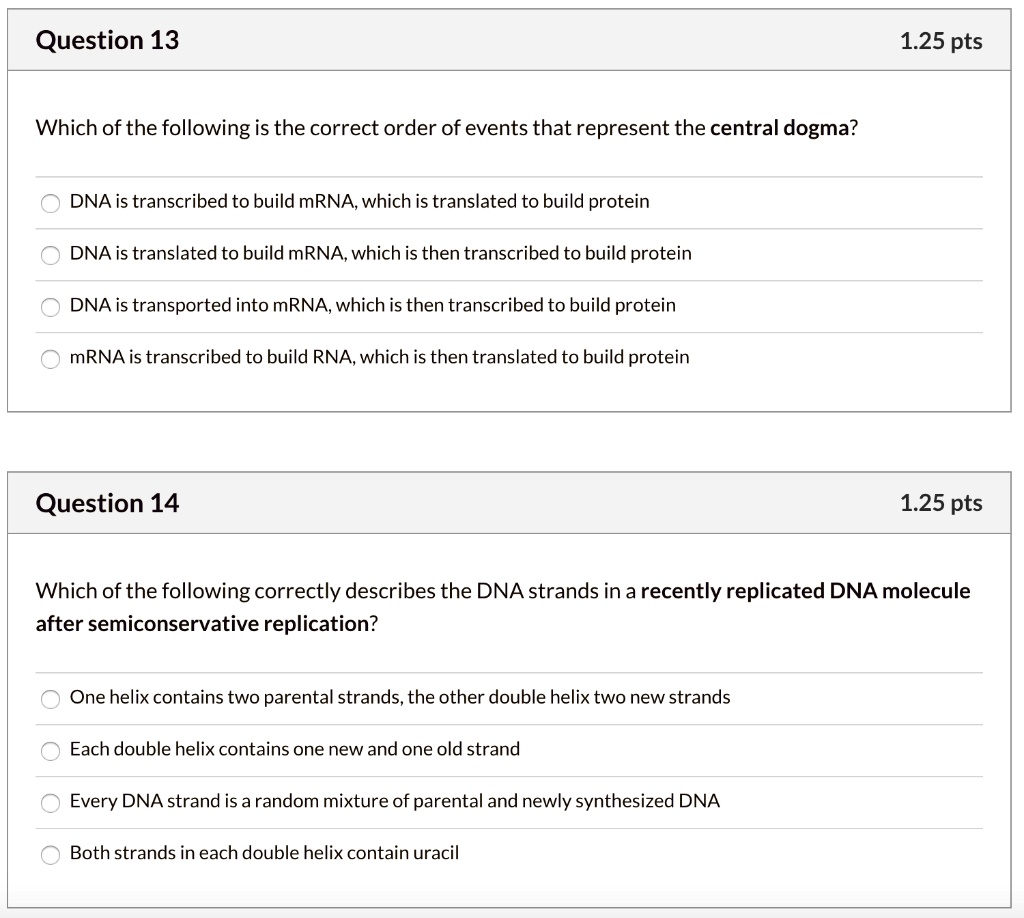
Task: Select radio button for 'DNA is transcribed to build mRNA'
Action: point(50,203)
